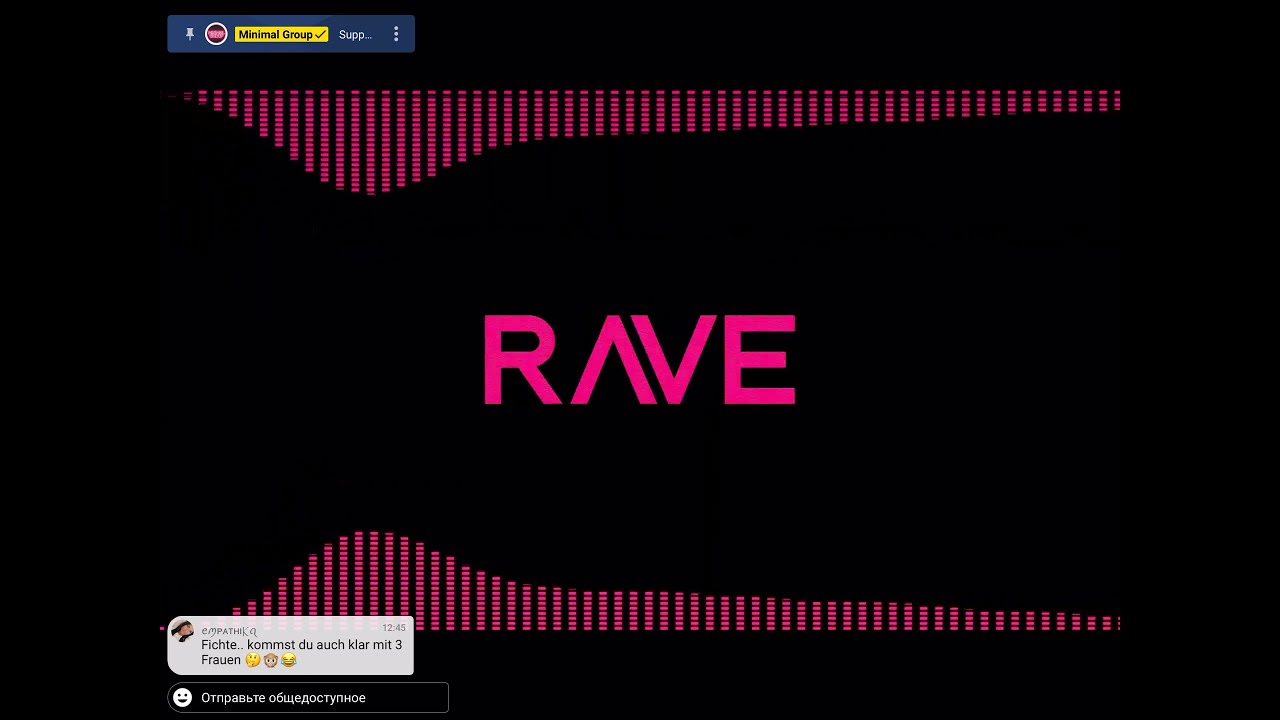Image resolution: width=1280 pixels, height=720 pixels.
Task: Select the 'Fichte.. kommst du auch klar' message
Action: tap(301, 652)
